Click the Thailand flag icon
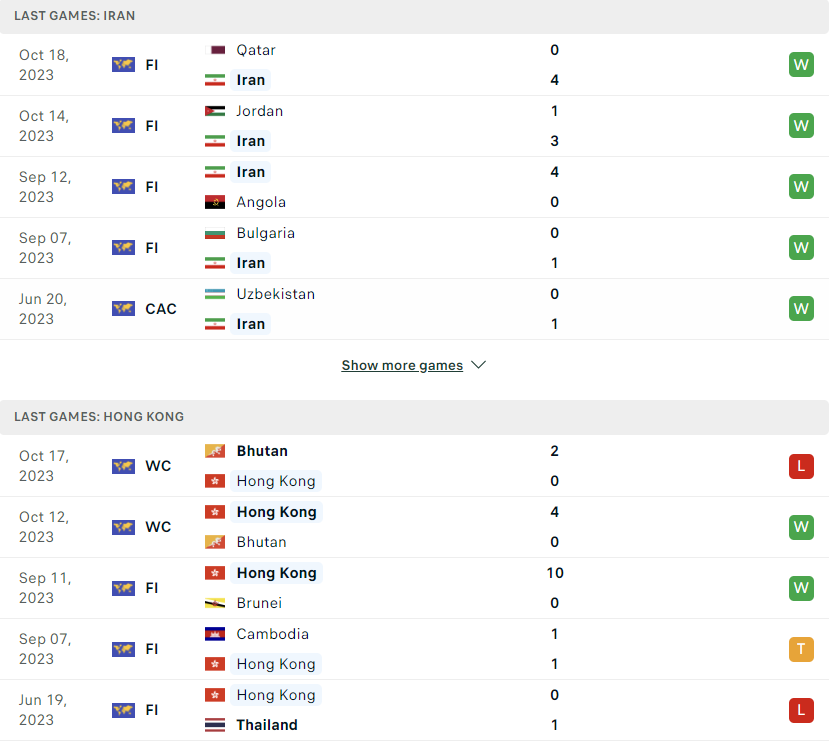The width and height of the screenshot is (829, 741). (215, 725)
